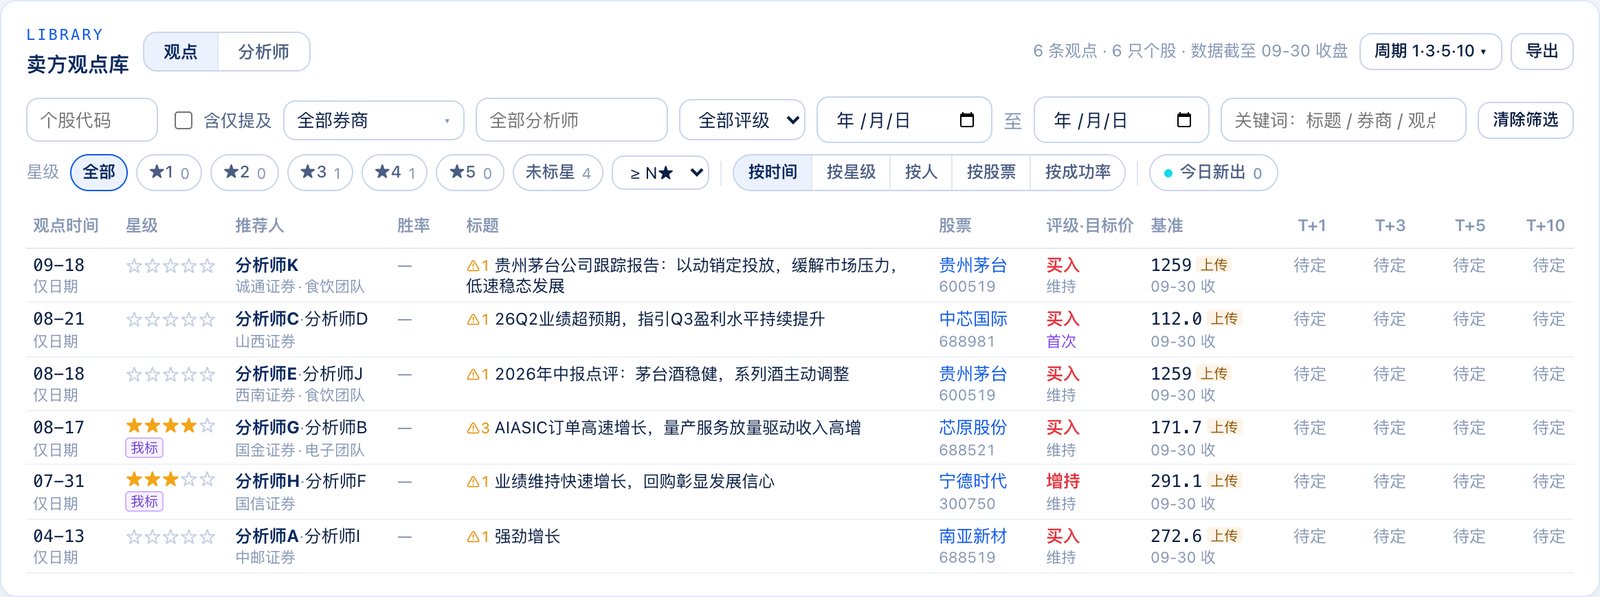Switch to 观点 tab
The image size is (1600, 597).
181,52
